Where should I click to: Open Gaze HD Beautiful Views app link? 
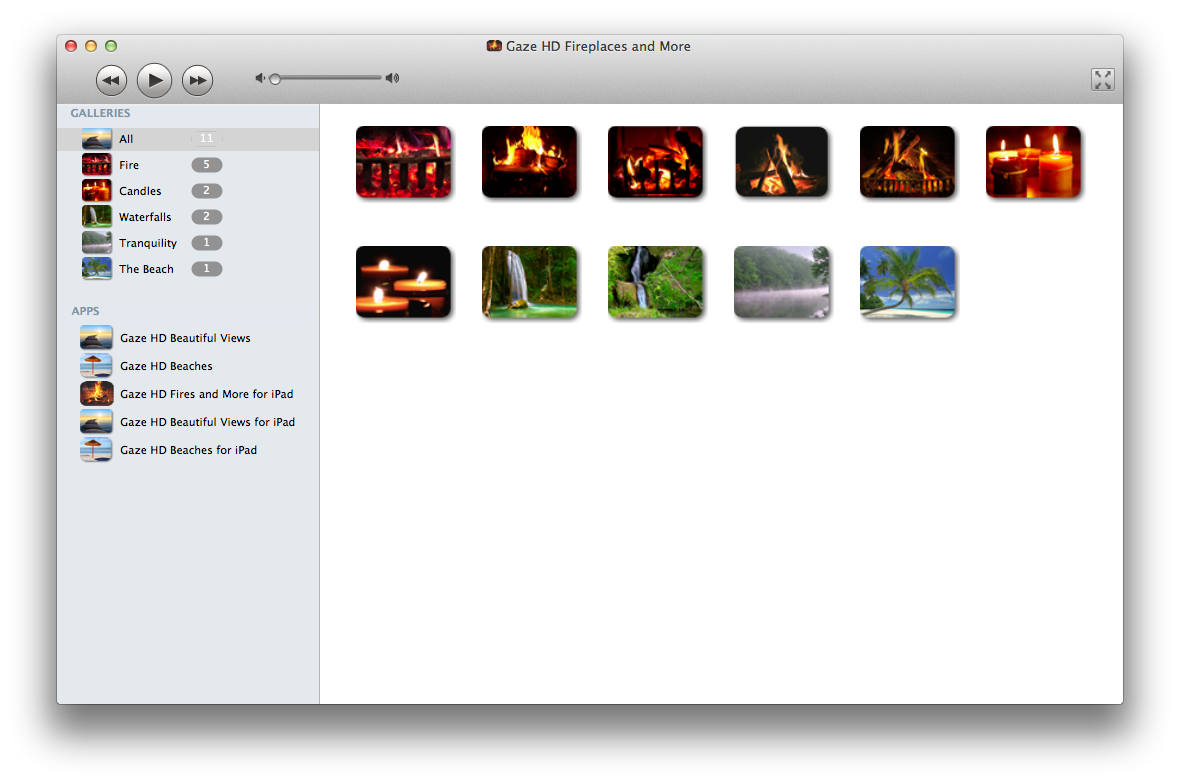coord(185,338)
